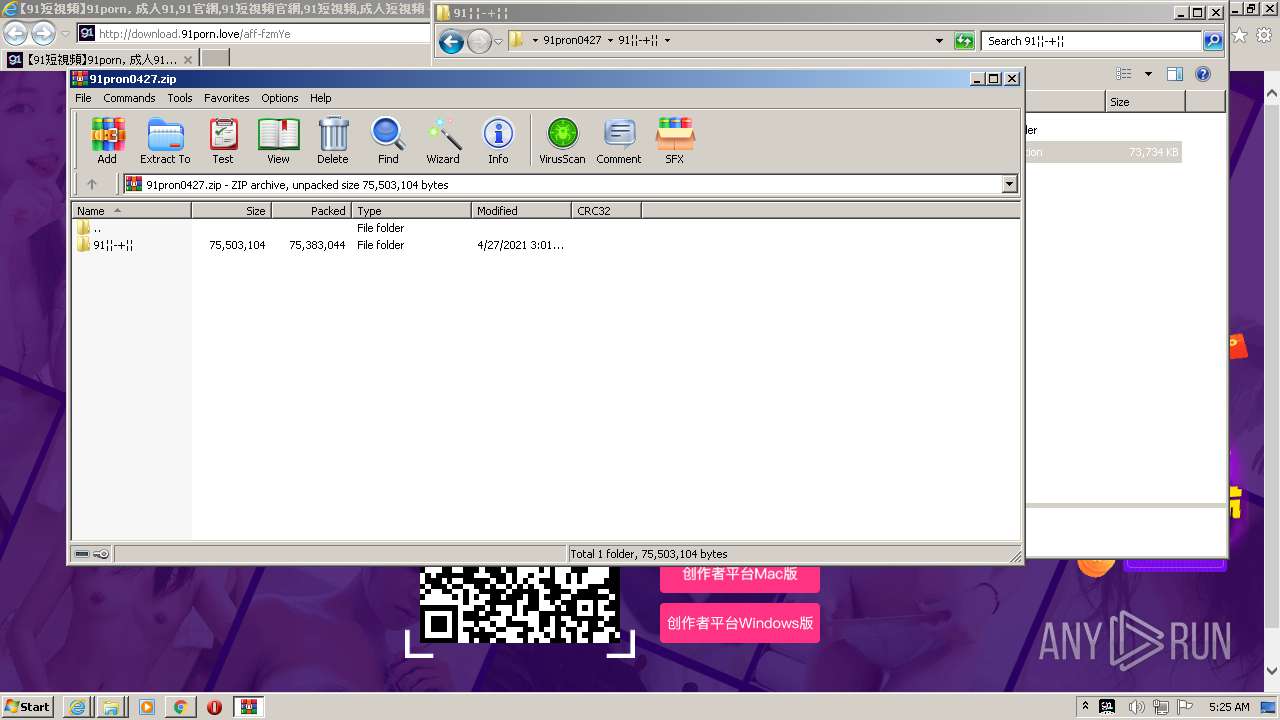Open the File menu in WinRAR

click(83, 98)
